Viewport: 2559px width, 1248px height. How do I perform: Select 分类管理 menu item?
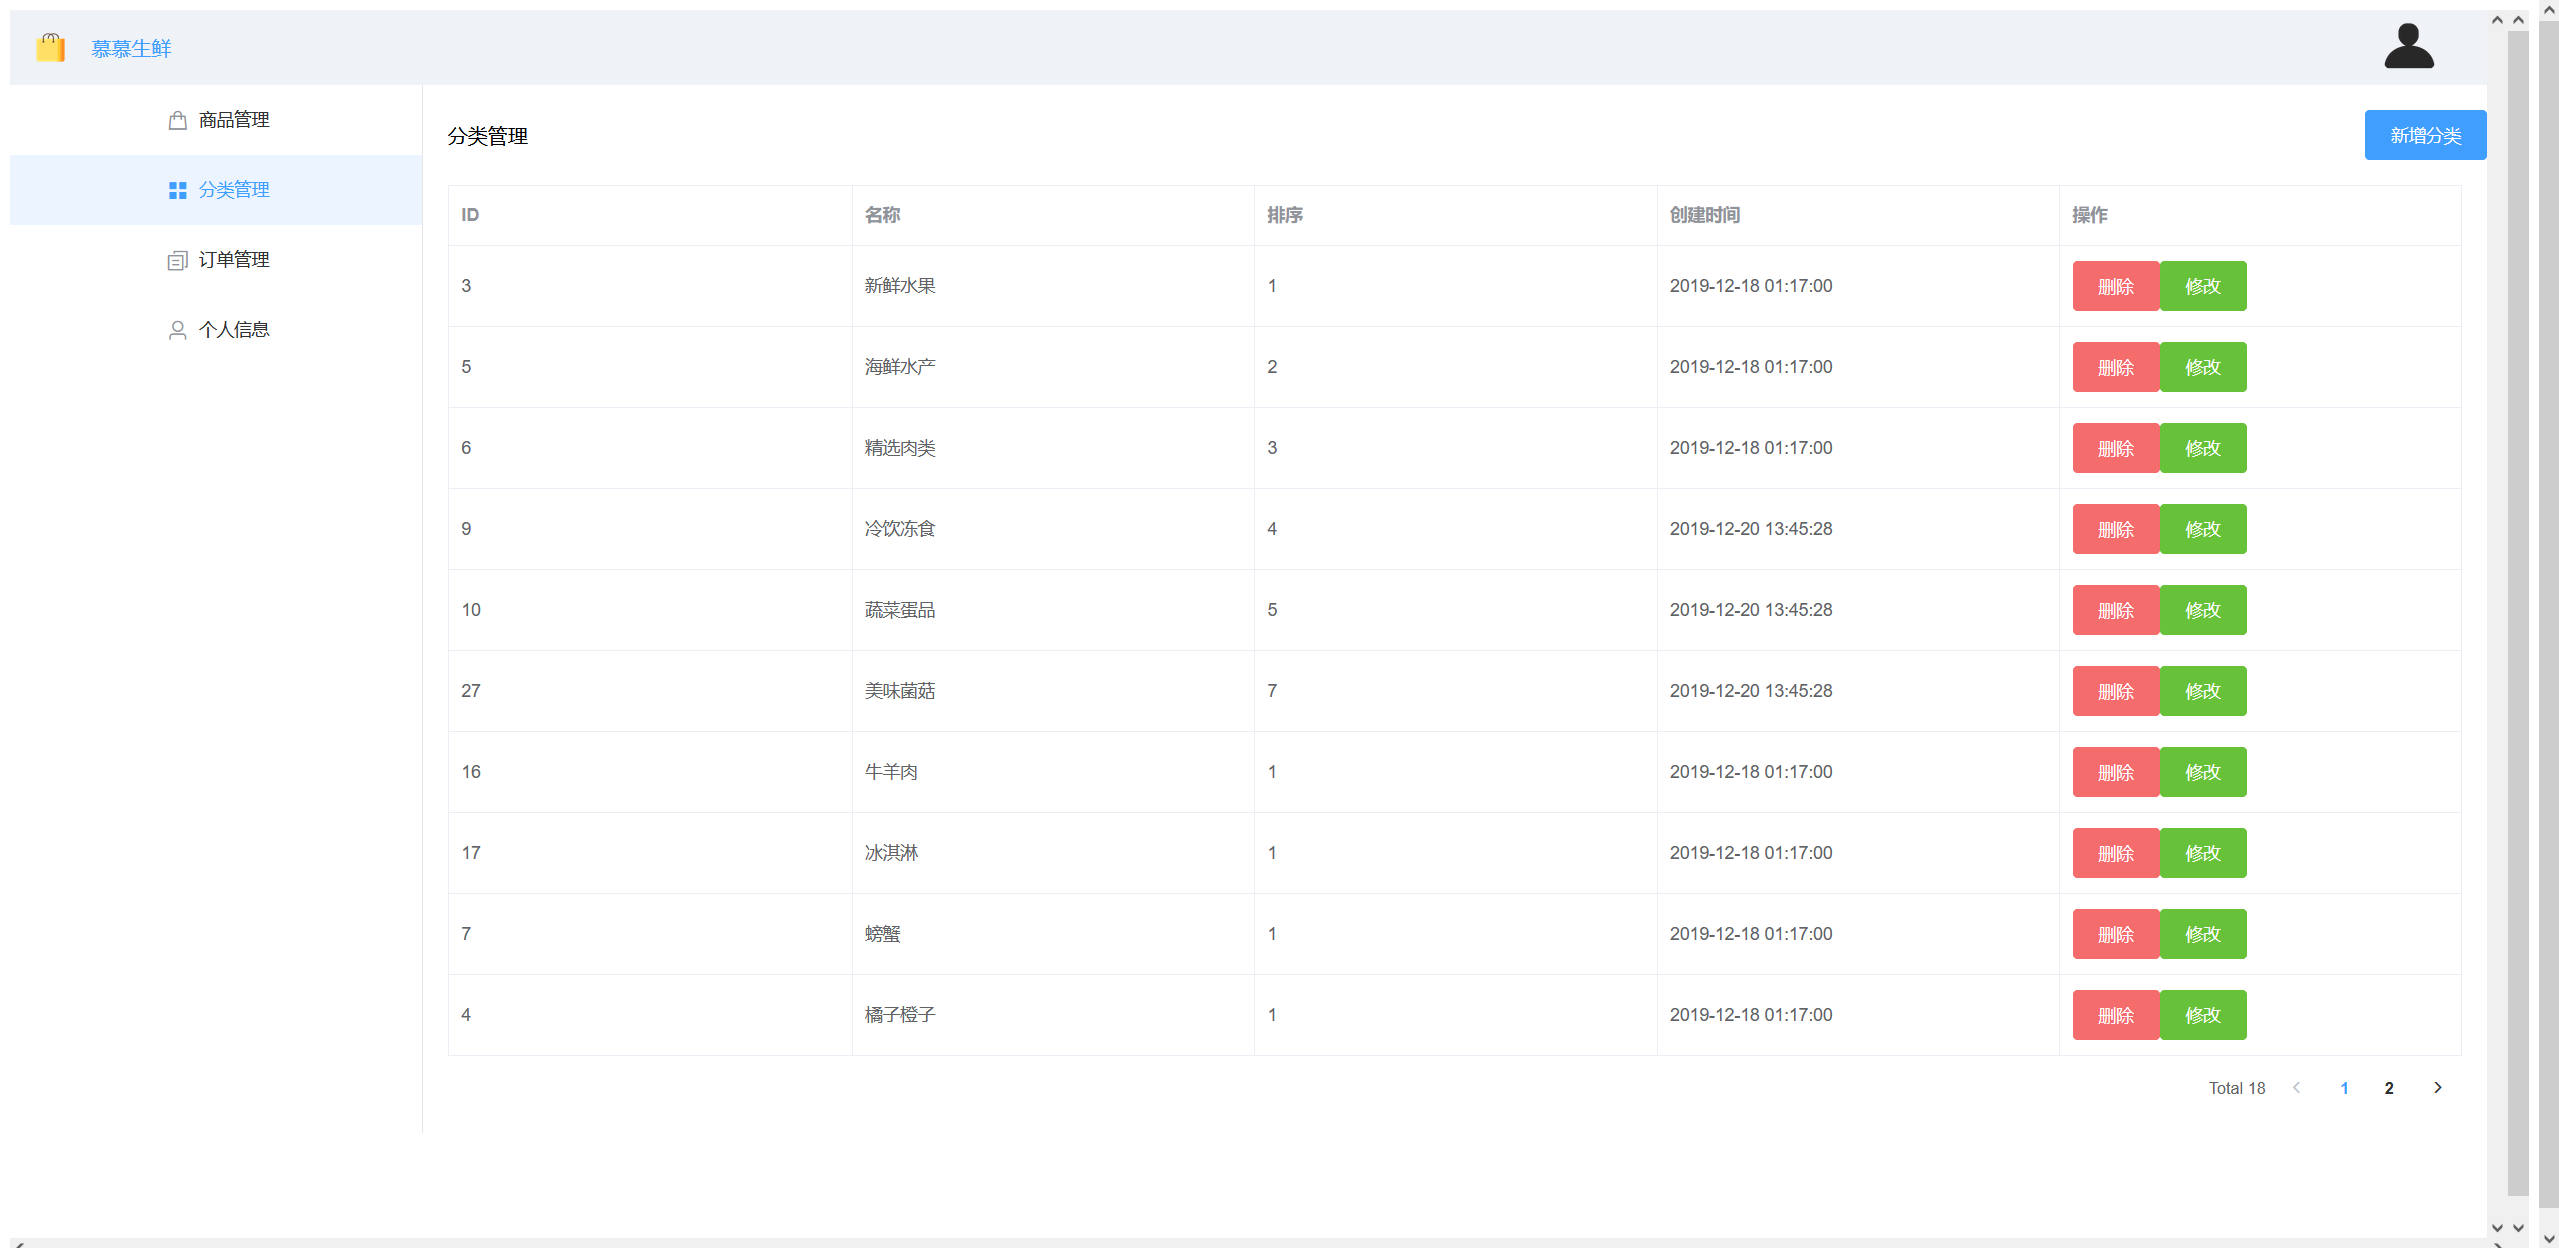click(x=216, y=190)
